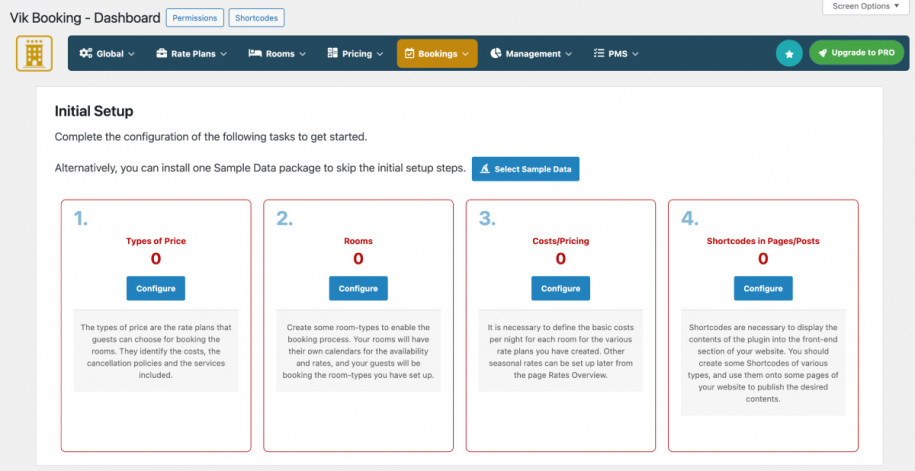Click the red Rooms card heading
The image size is (915, 471).
pyautogui.click(x=358, y=240)
